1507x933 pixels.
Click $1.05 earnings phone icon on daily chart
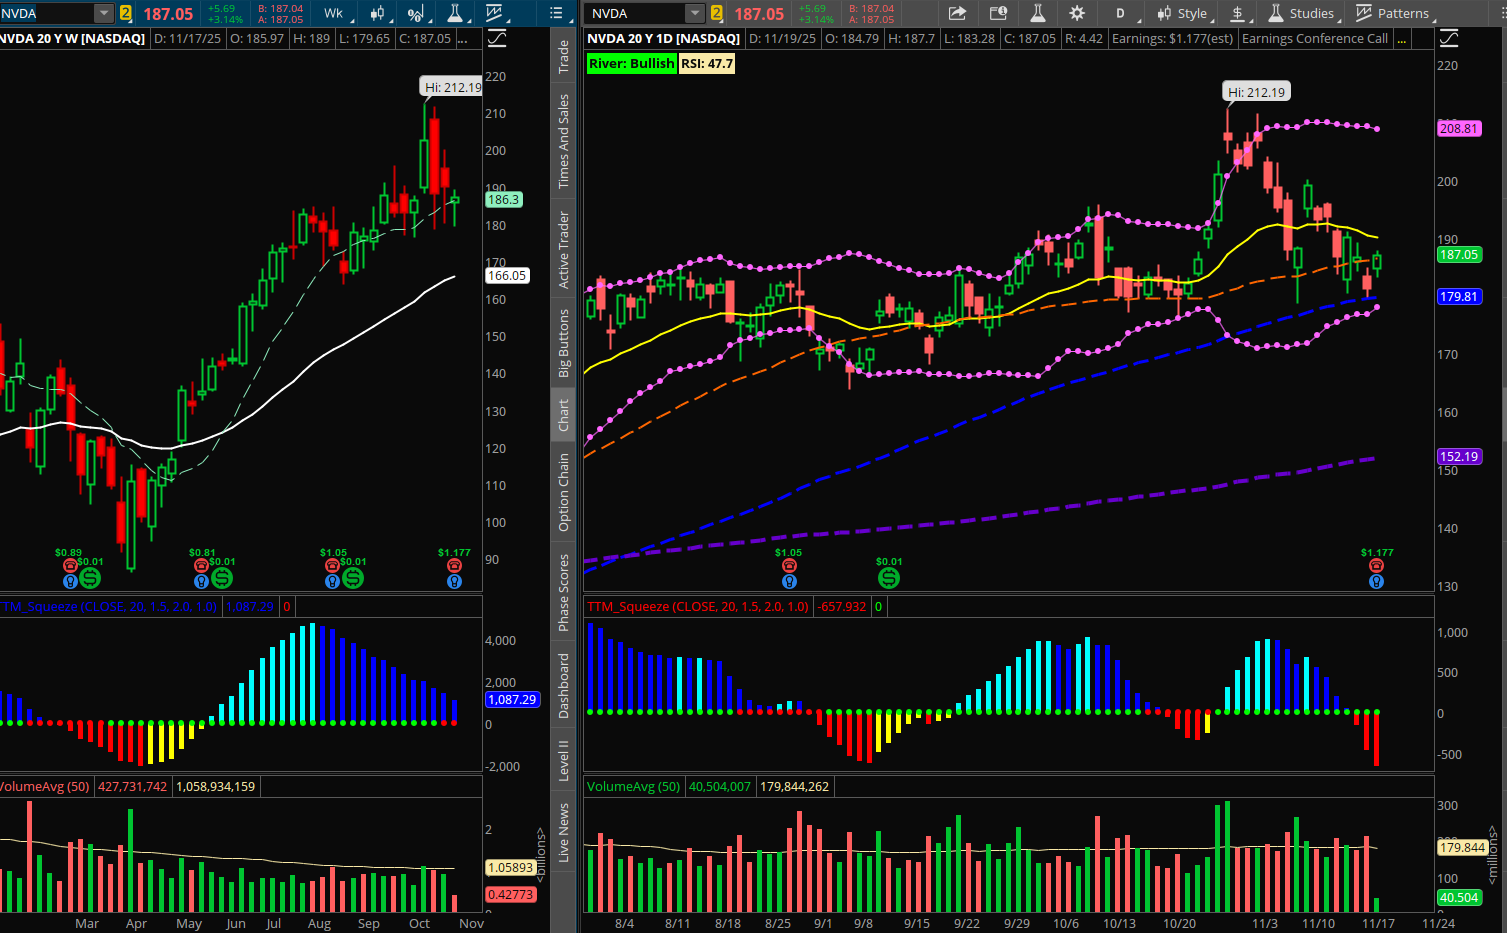[789, 566]
